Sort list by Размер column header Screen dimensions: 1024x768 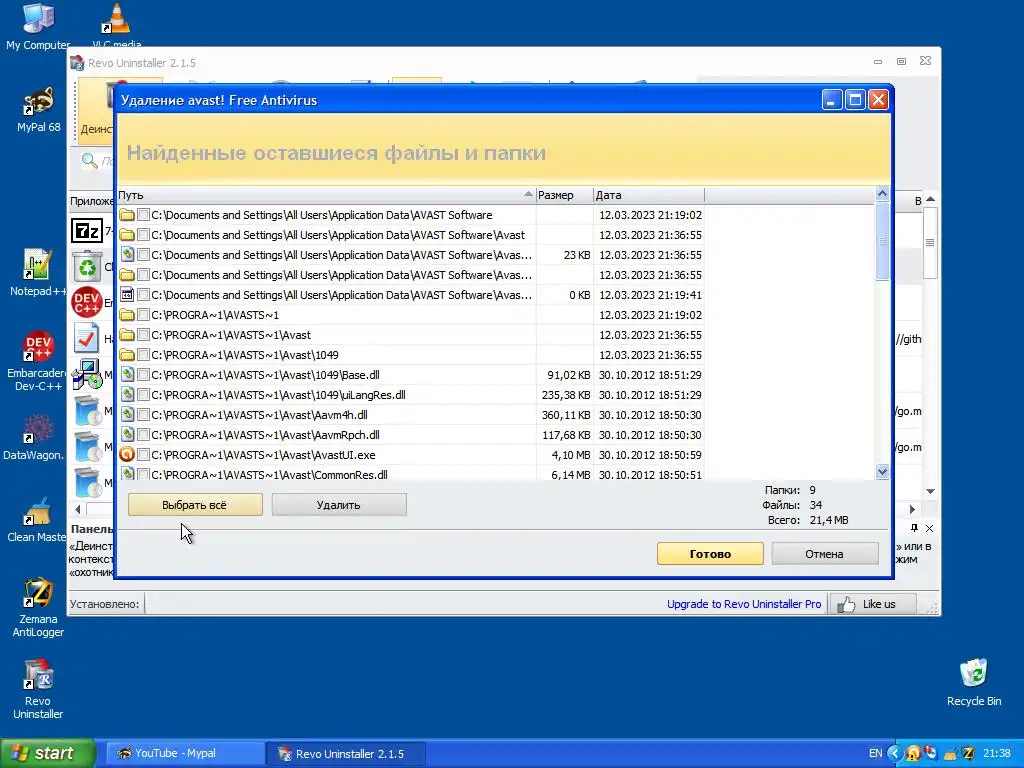tap(564, 195)
